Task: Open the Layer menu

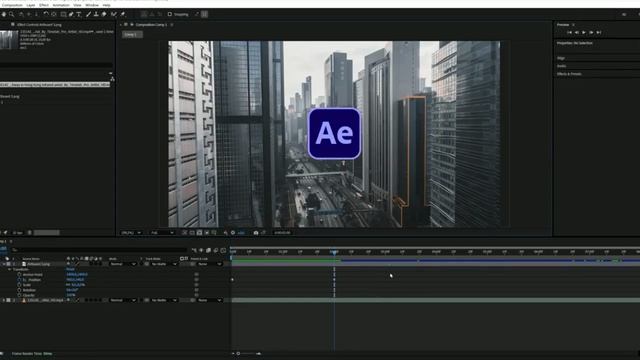Action: pos(31,5)
